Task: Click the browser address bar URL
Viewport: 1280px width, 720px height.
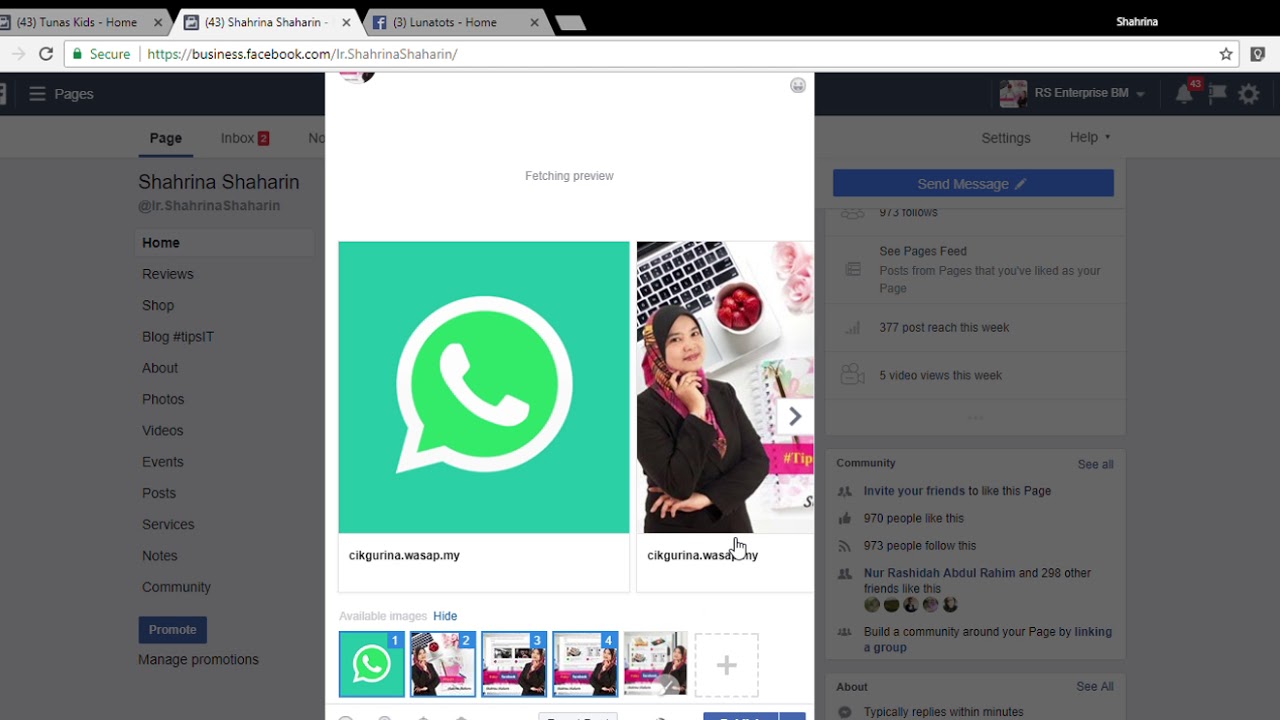Action: pyautogui.click(x=302, y=54)
